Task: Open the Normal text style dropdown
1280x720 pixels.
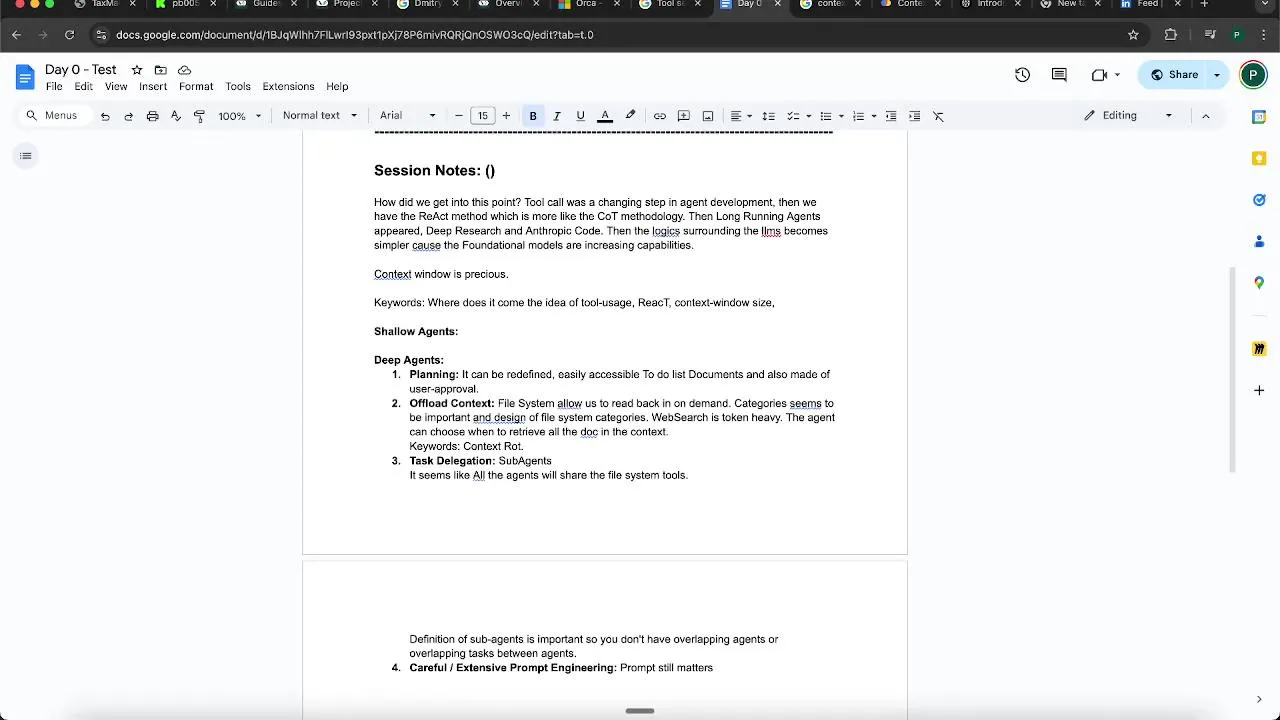Action: pyautogui.click(x=320, y=116)
